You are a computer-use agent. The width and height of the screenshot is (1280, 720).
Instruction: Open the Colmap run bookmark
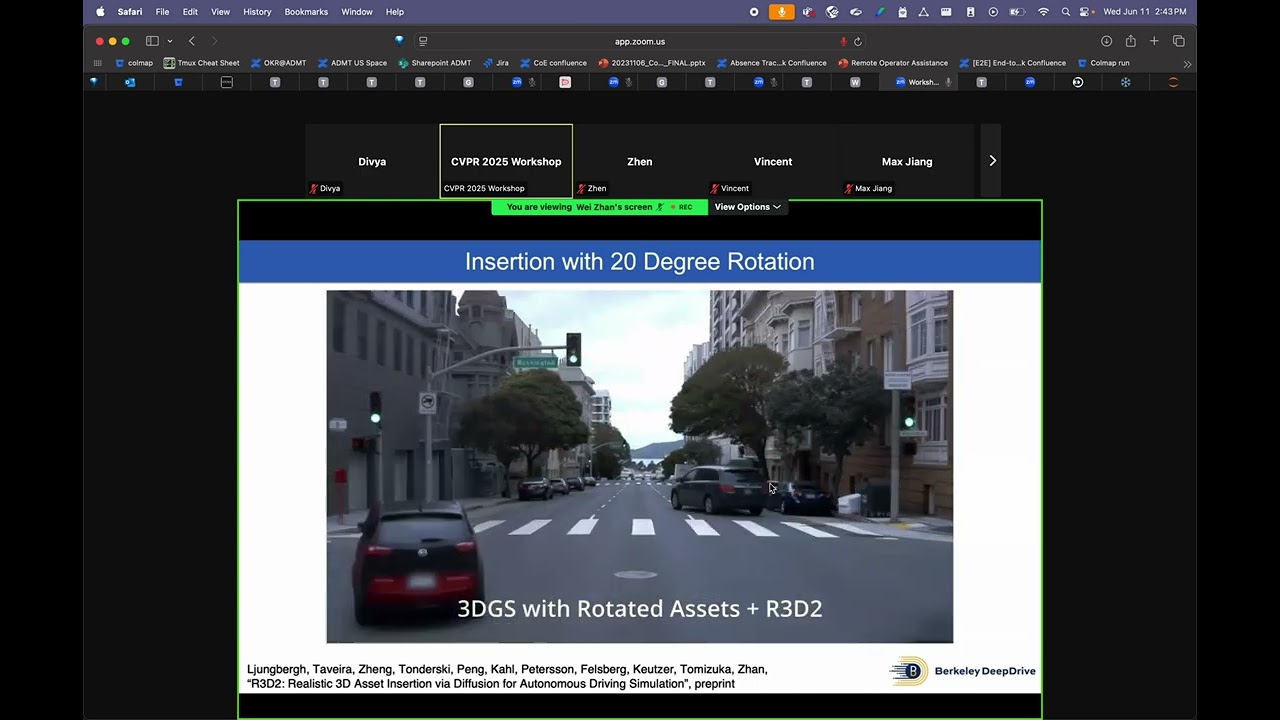pos(1103,63)
